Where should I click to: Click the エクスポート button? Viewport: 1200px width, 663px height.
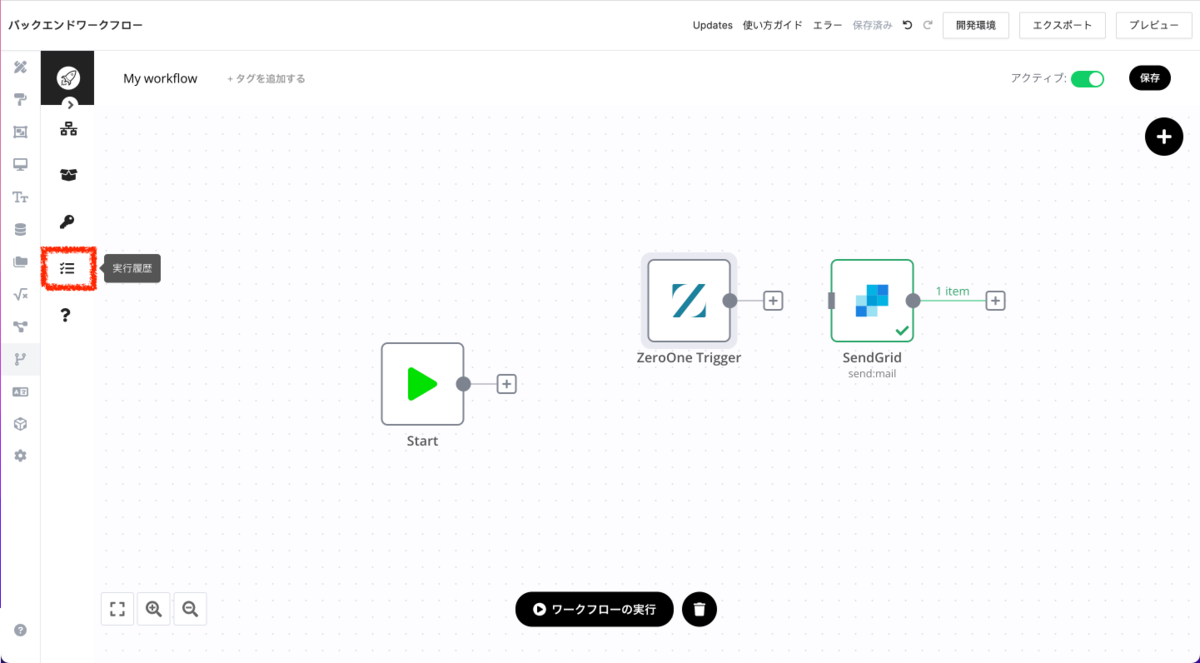[1063, 25]
